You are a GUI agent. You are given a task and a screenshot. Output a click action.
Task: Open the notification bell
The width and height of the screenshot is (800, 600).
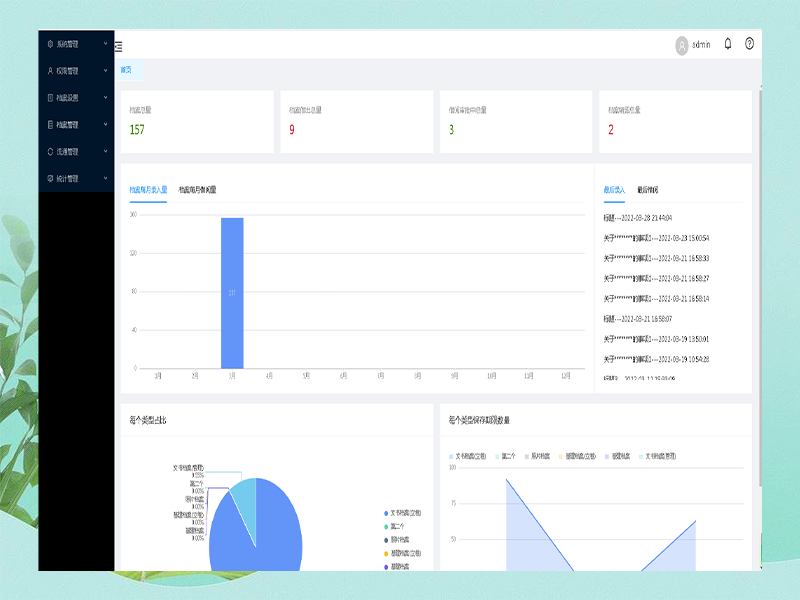point(728,44)
